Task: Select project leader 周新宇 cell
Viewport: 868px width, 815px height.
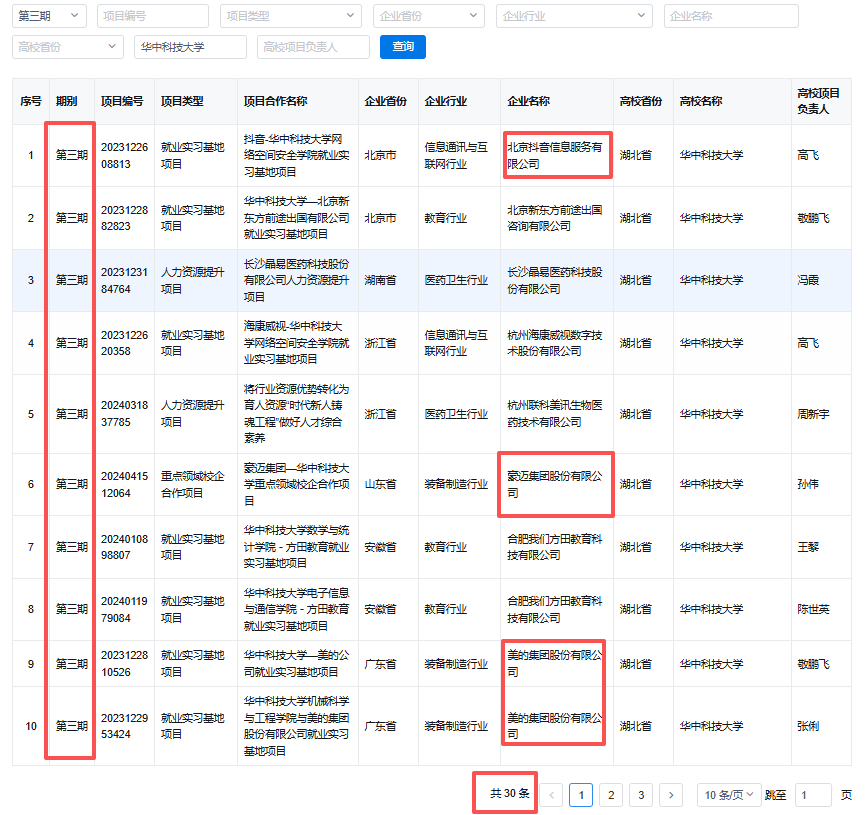Action: pyautogui.click(x=821, y=414)
